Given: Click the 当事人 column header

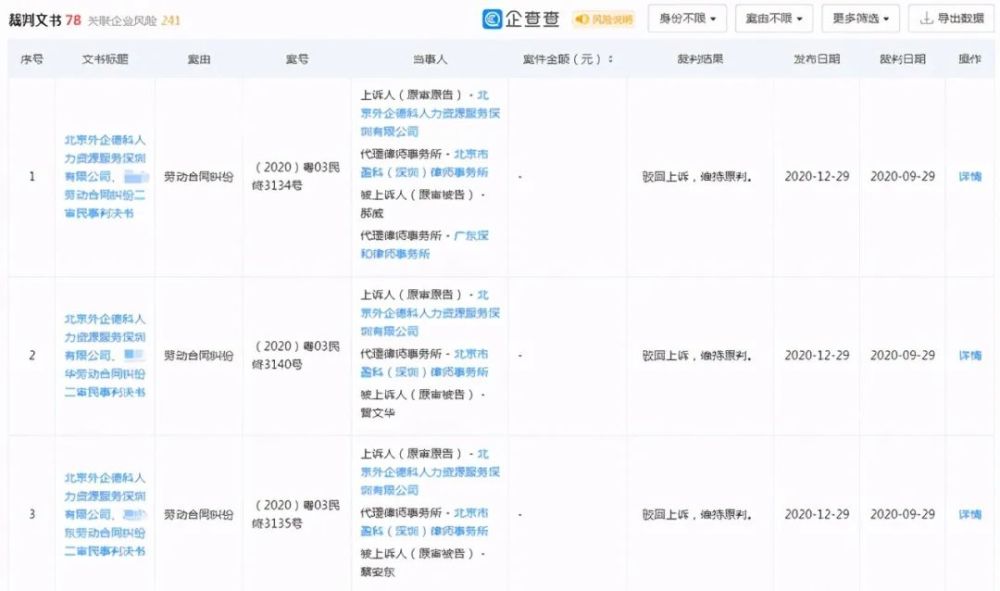Looking at the screenshot, I should (x=430, y=59).
